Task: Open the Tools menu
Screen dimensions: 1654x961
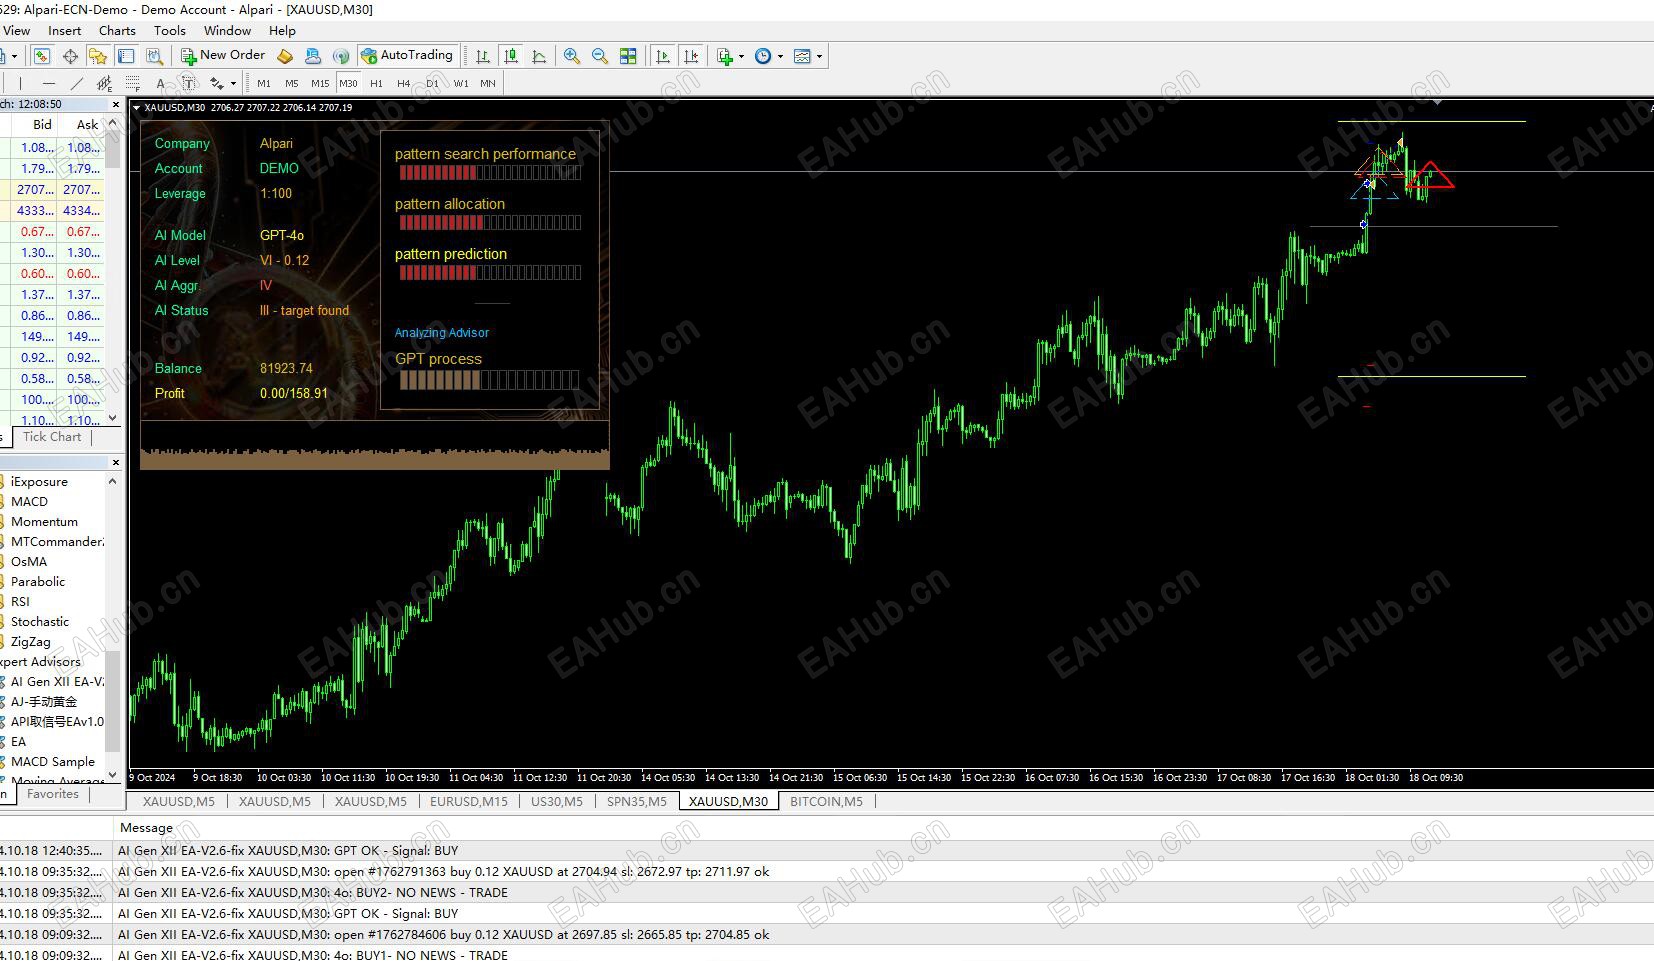Action: click(x=170, y=30)
